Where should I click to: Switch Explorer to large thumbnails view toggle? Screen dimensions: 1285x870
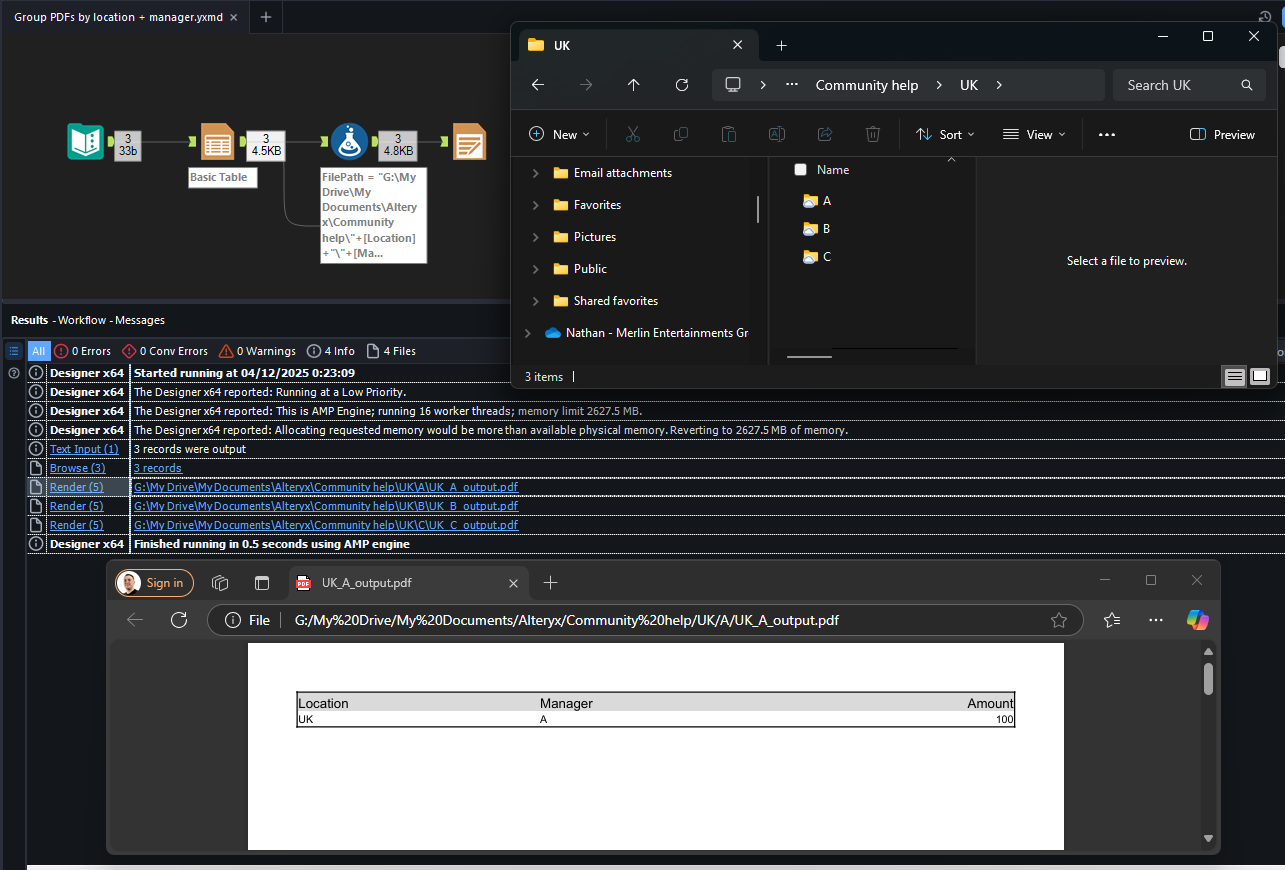tap(1260, 376)
